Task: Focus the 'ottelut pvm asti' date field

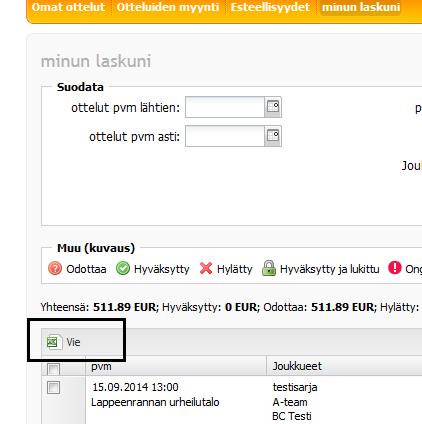Action: (x=225, y=136)
